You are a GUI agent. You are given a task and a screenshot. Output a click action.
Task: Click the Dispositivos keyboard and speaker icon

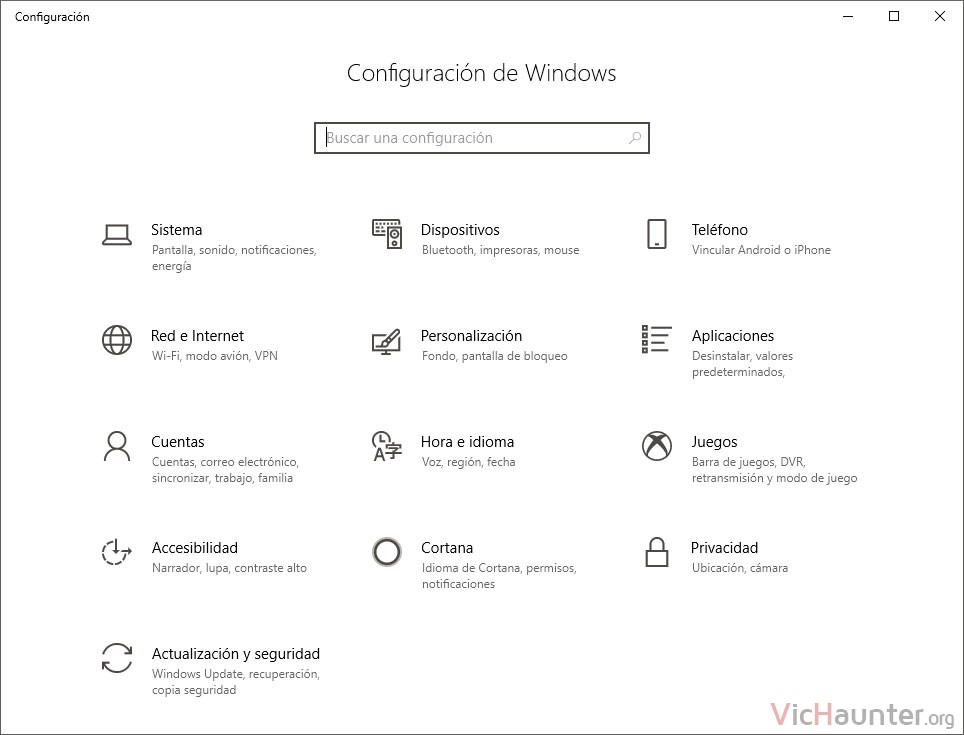(x=387, y=234)
